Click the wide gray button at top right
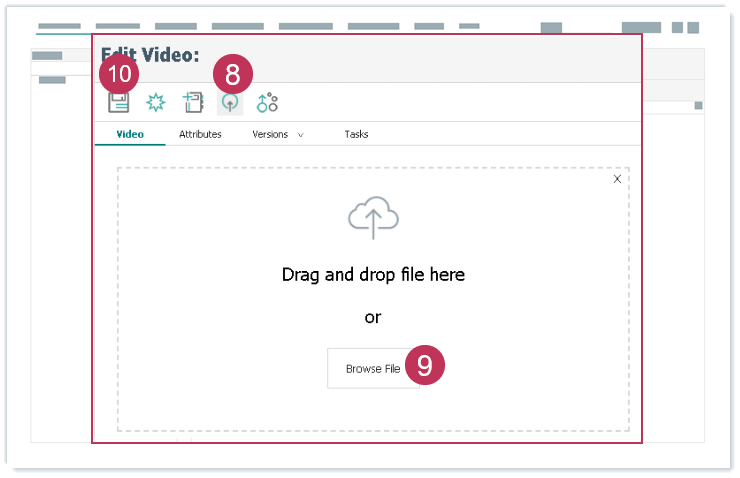This screenshot has width=740, height=478. (x=641, y=27)
